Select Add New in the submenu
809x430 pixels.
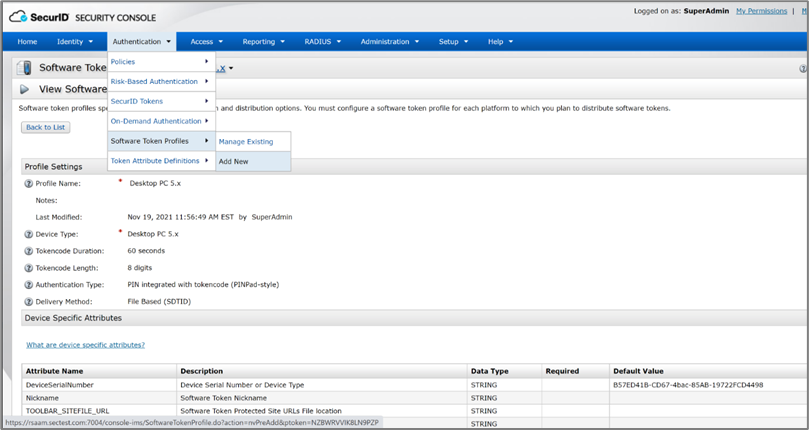click(234, 161)
